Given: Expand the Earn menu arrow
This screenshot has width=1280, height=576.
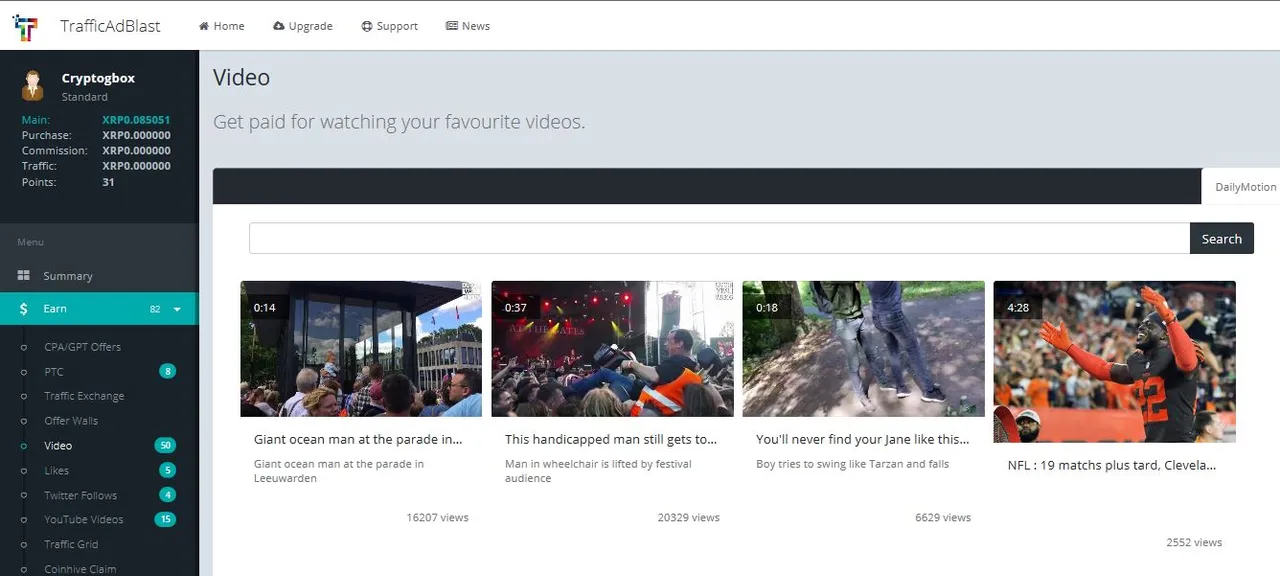Looking at the screenshot, I should 177,309.
